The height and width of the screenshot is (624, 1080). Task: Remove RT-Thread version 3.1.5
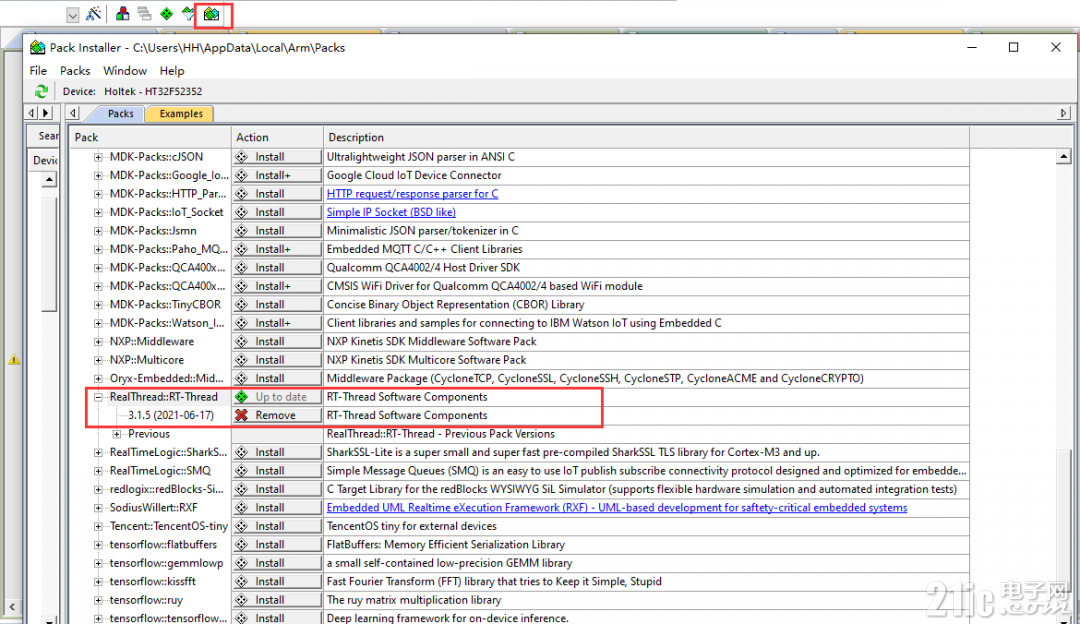click(x=278, y=415)
